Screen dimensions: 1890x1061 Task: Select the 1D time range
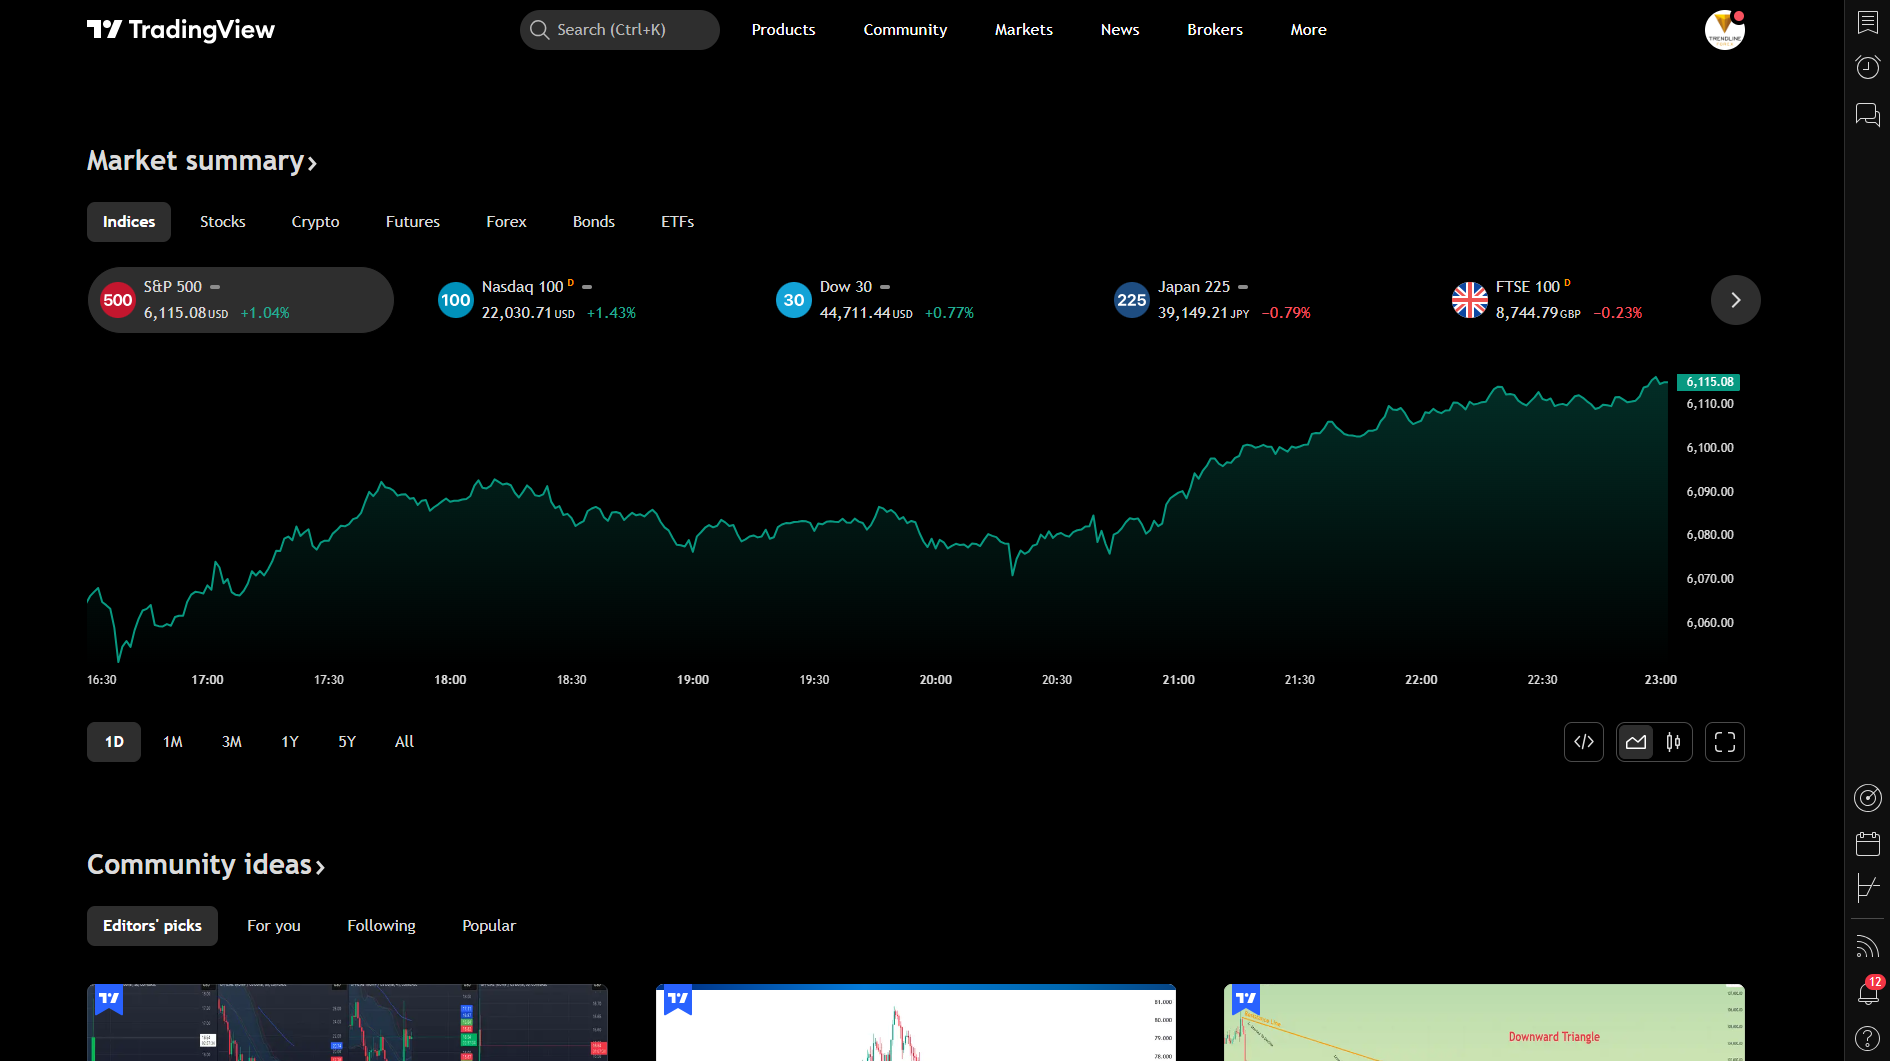(x=114, y=742)
